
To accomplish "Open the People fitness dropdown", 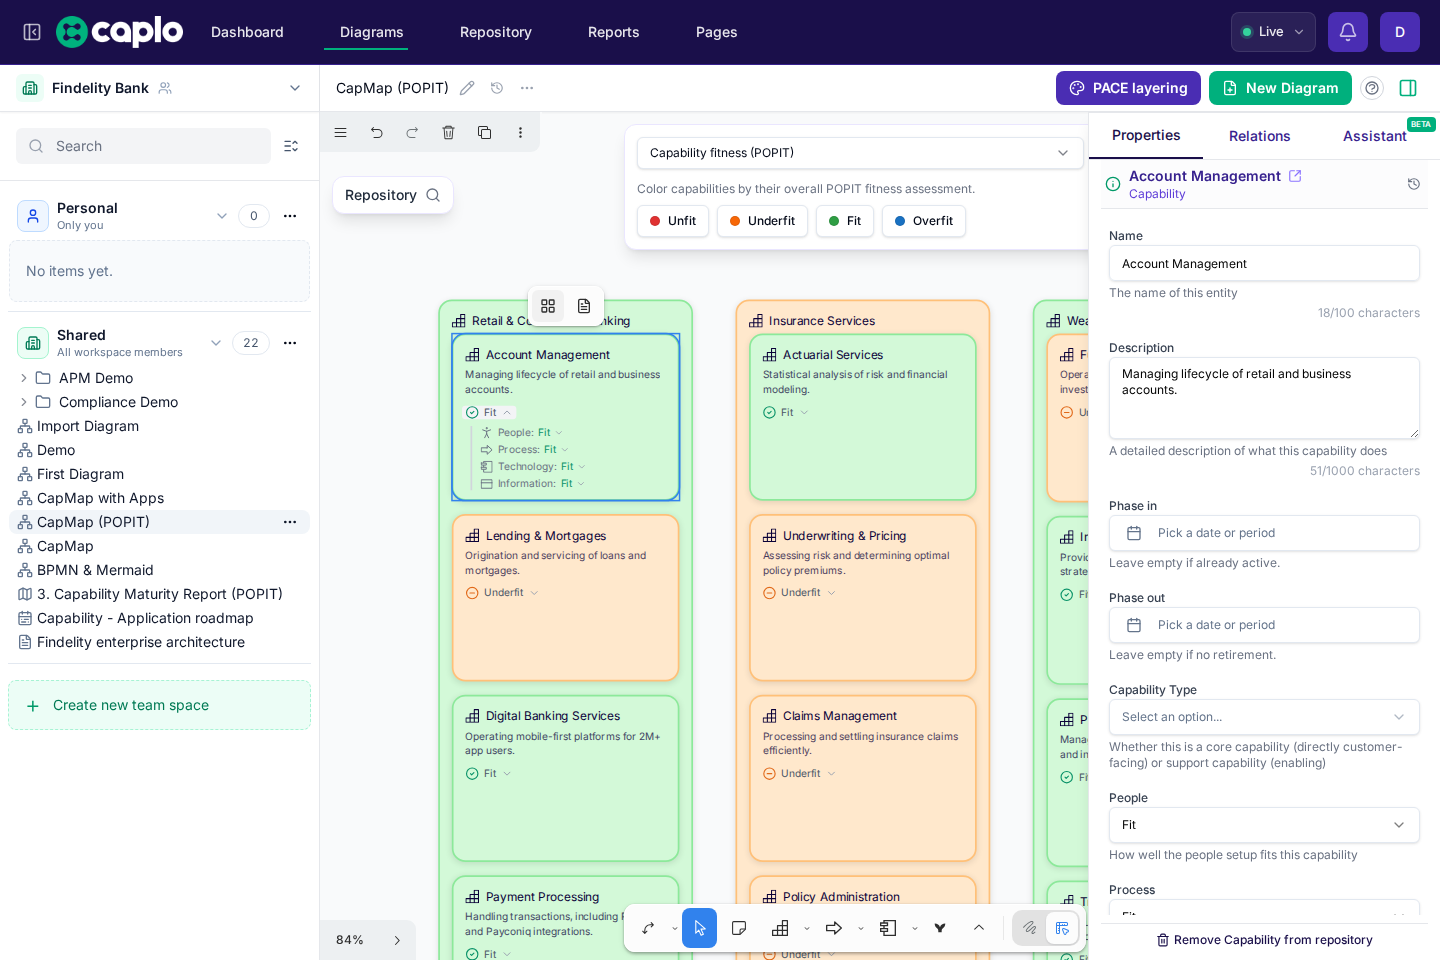I will click(x=1264, y=825).
